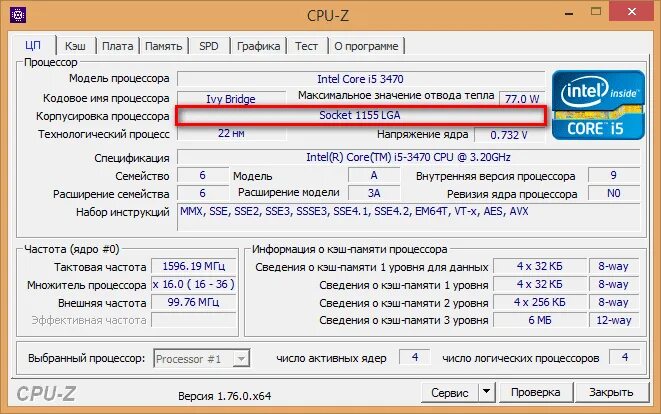The image size is (661, 414).
Task: Open the Плата tab
Action: (x=118, y=46)
